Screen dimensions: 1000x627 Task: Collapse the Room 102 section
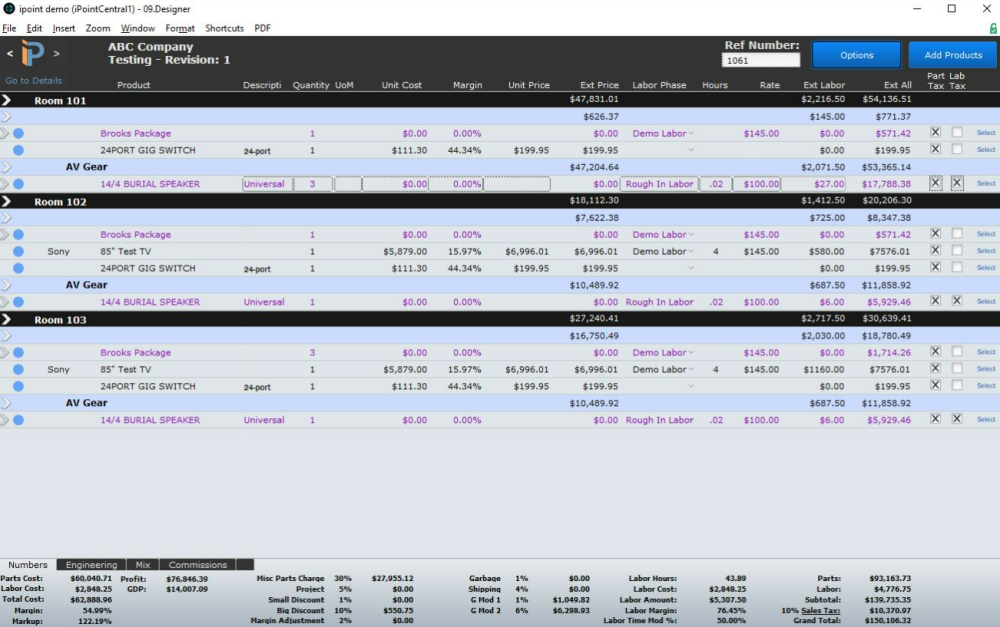point(6,202)
